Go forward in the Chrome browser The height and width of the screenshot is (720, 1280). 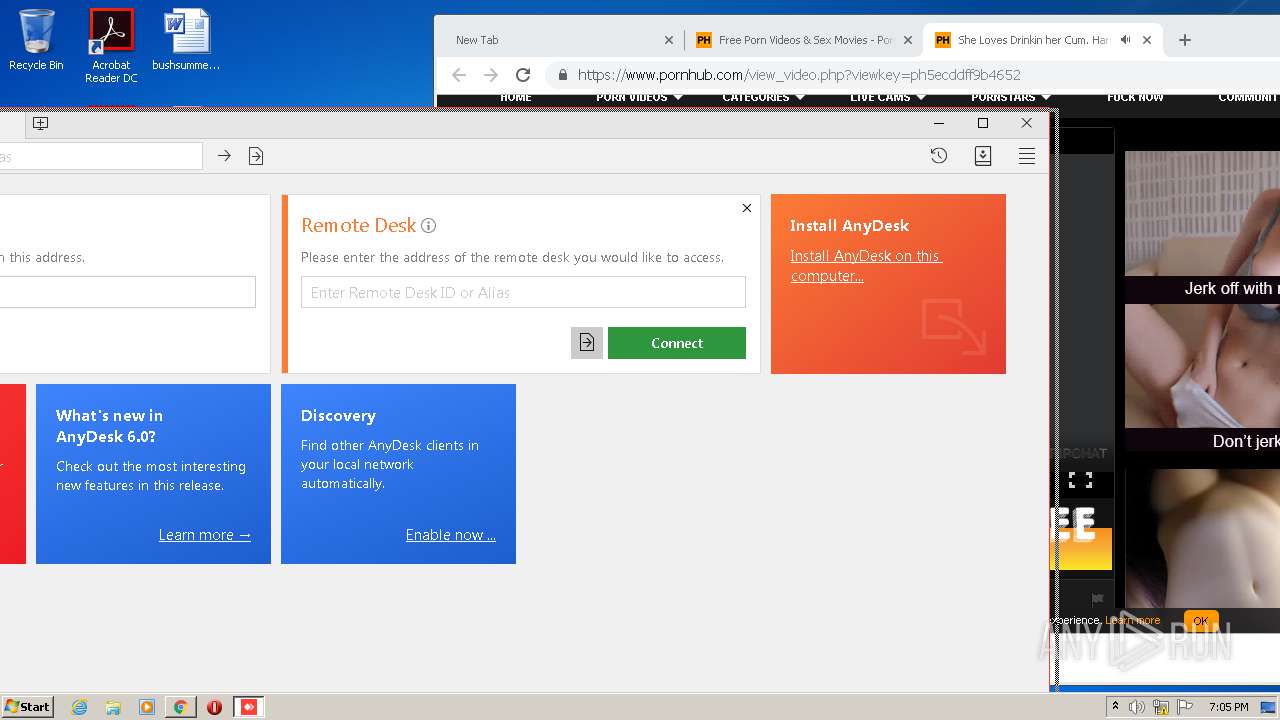coord(491,75)
